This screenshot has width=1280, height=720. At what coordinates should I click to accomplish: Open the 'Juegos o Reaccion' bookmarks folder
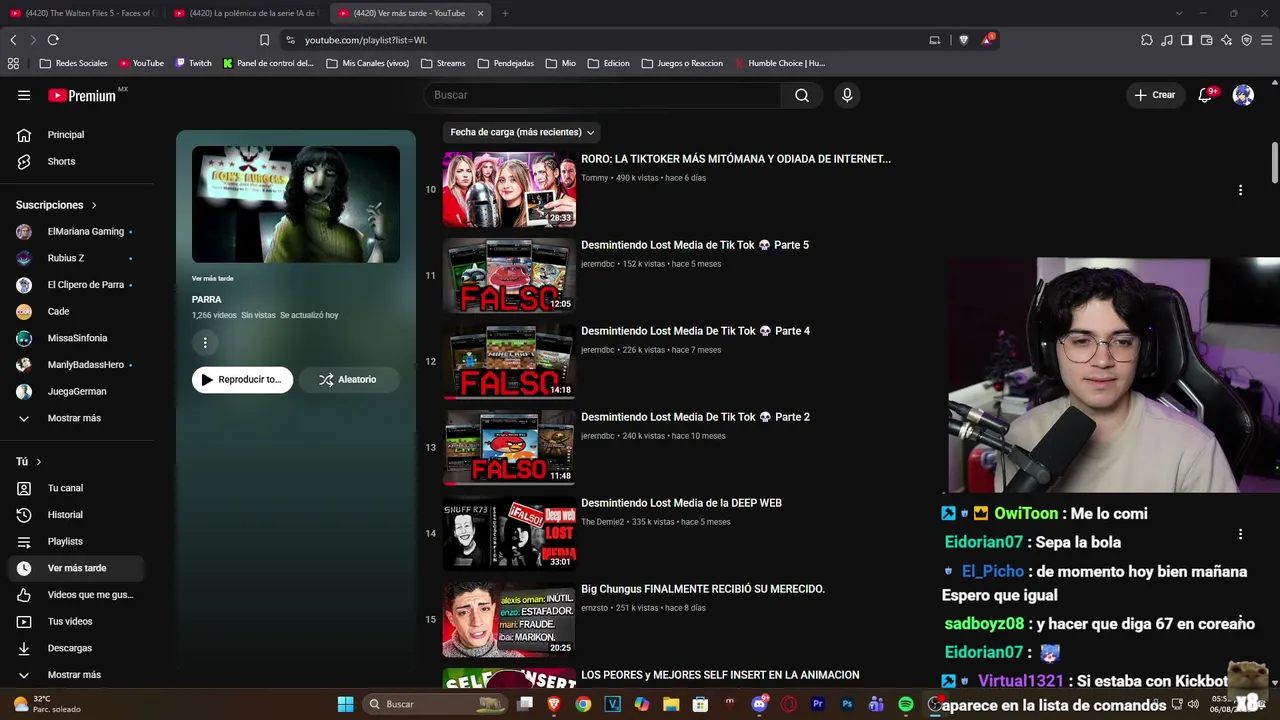tap(682, 63)
